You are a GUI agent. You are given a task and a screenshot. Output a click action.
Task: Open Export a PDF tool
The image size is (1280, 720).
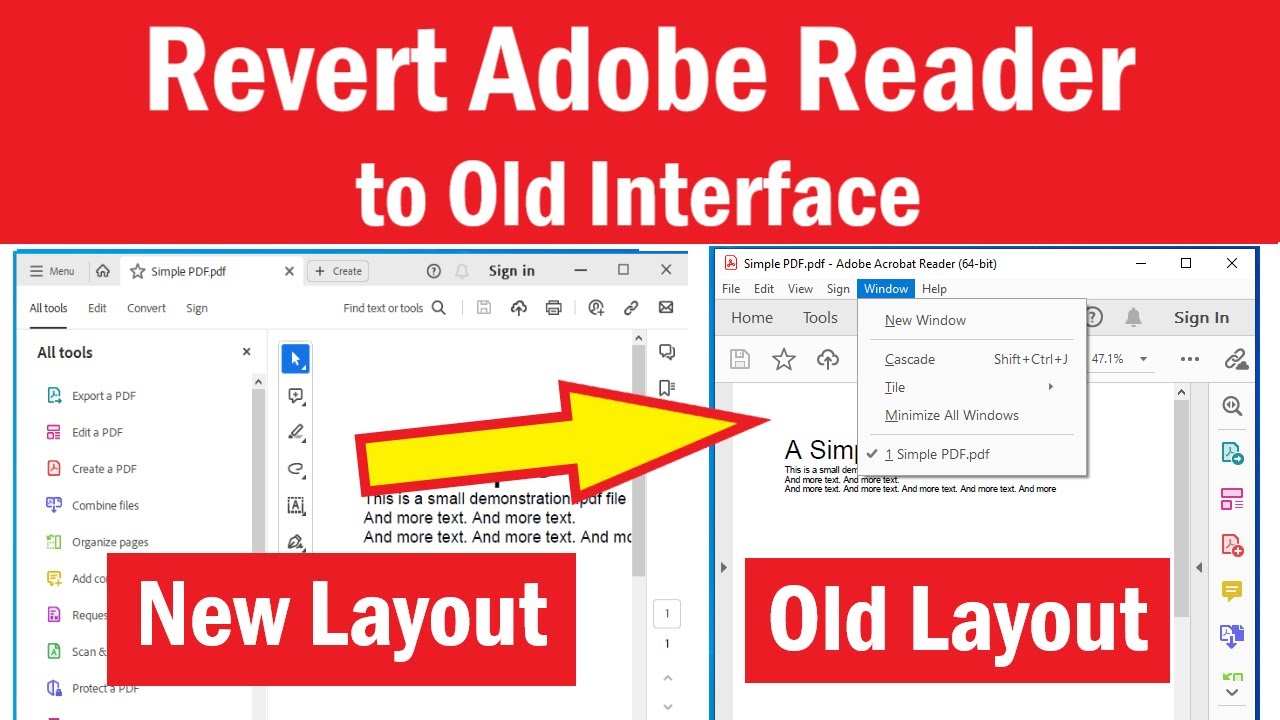(91, 396)
